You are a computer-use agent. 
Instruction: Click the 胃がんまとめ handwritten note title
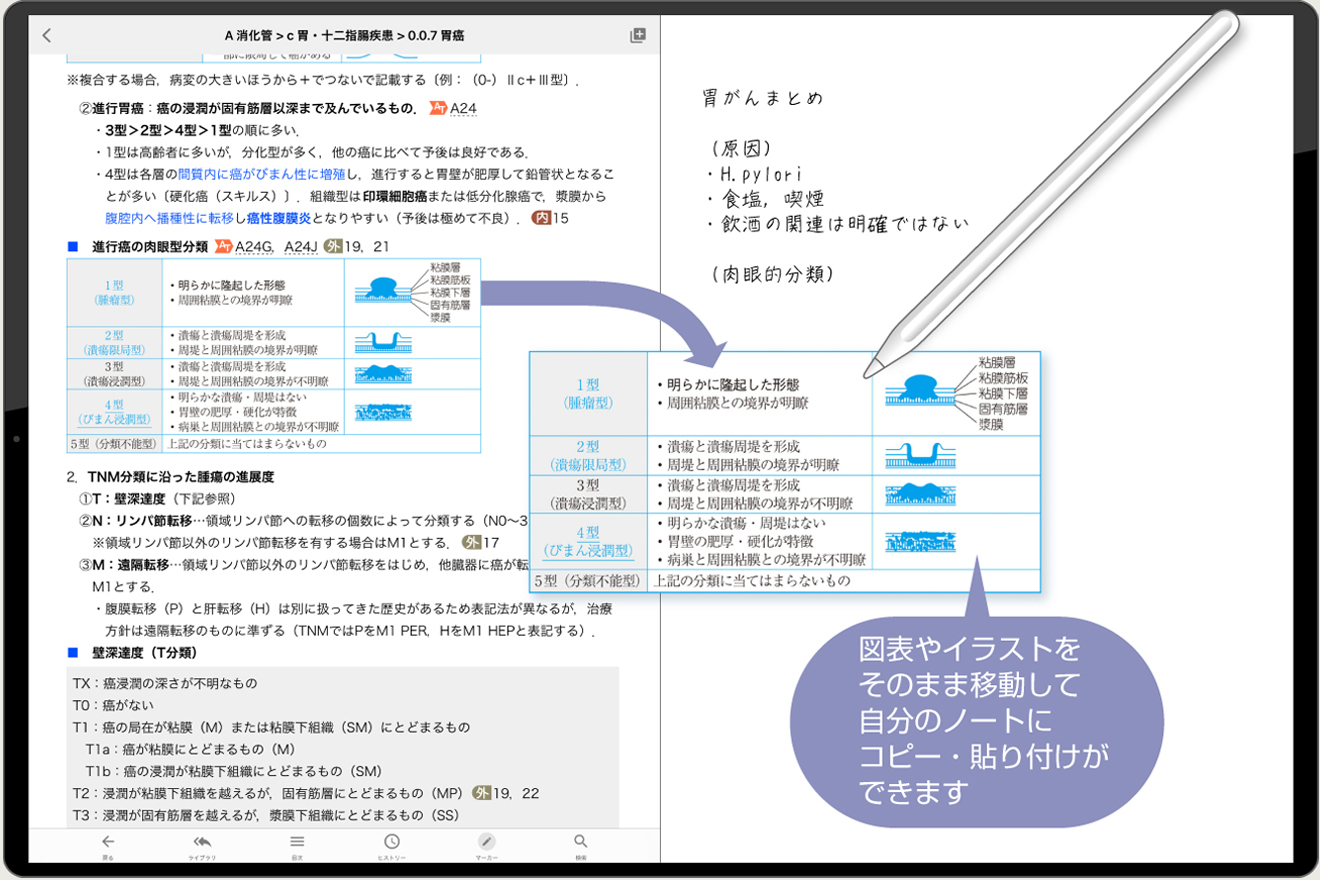click(764, 98)
